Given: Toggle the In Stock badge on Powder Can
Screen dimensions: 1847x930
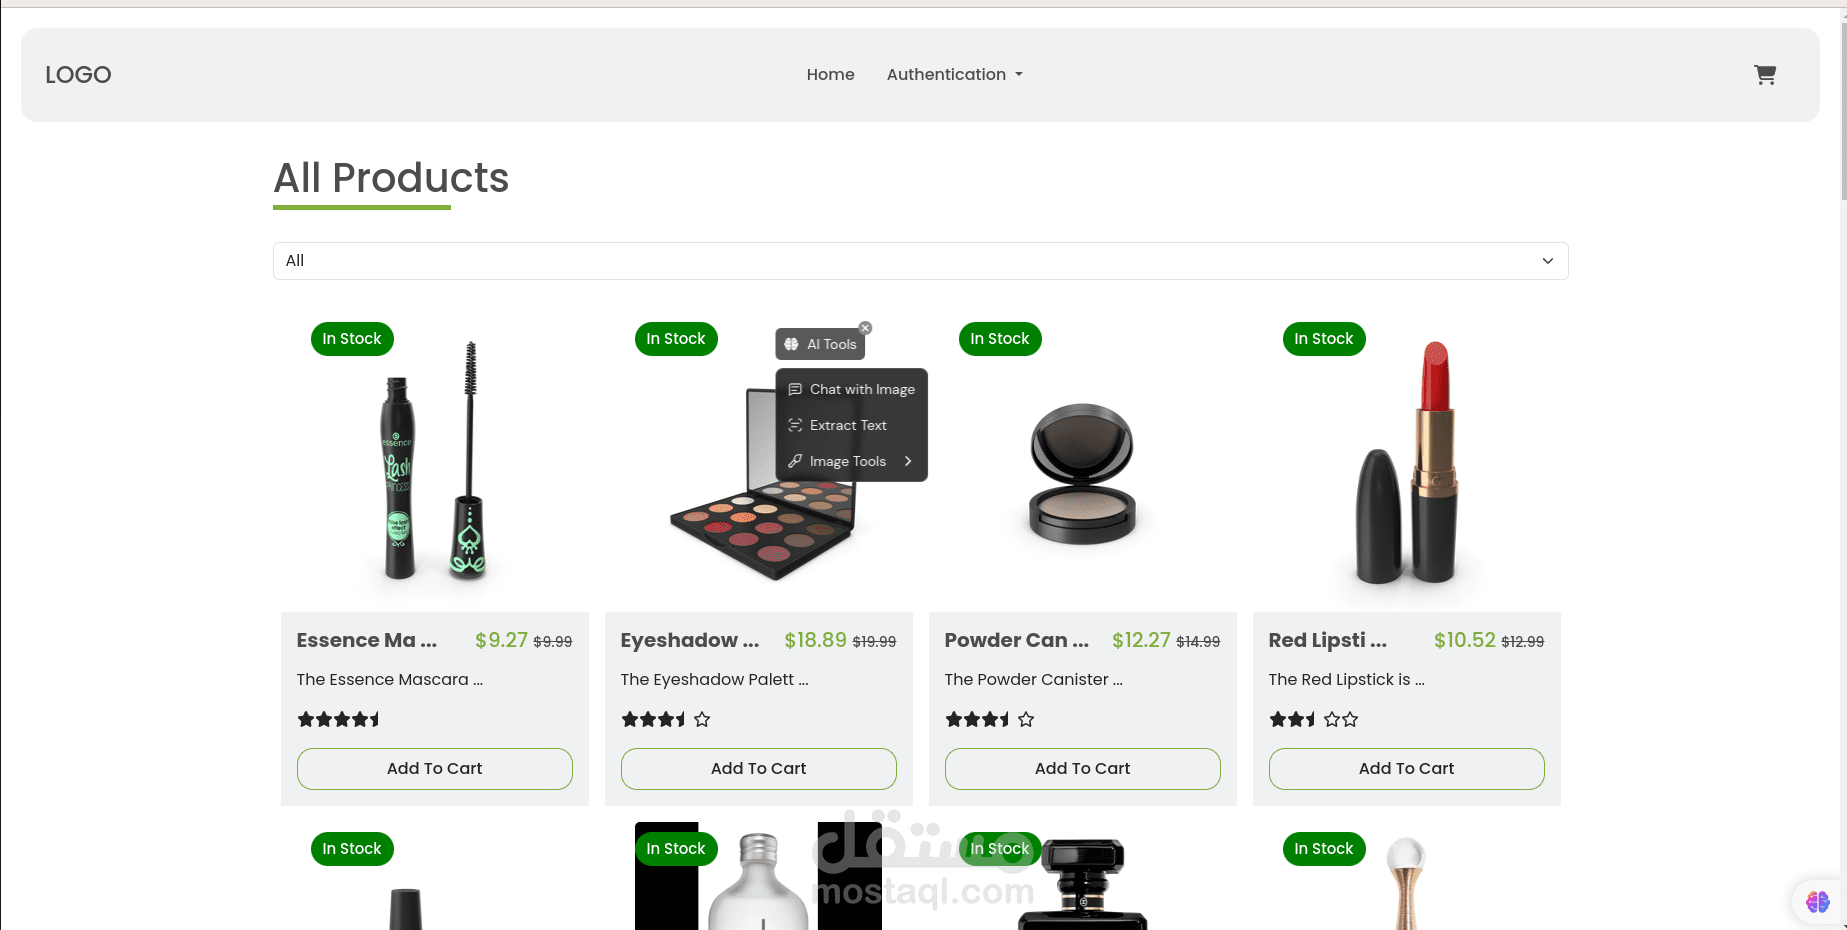Looking at the screenshot, I should [1000, 338].
